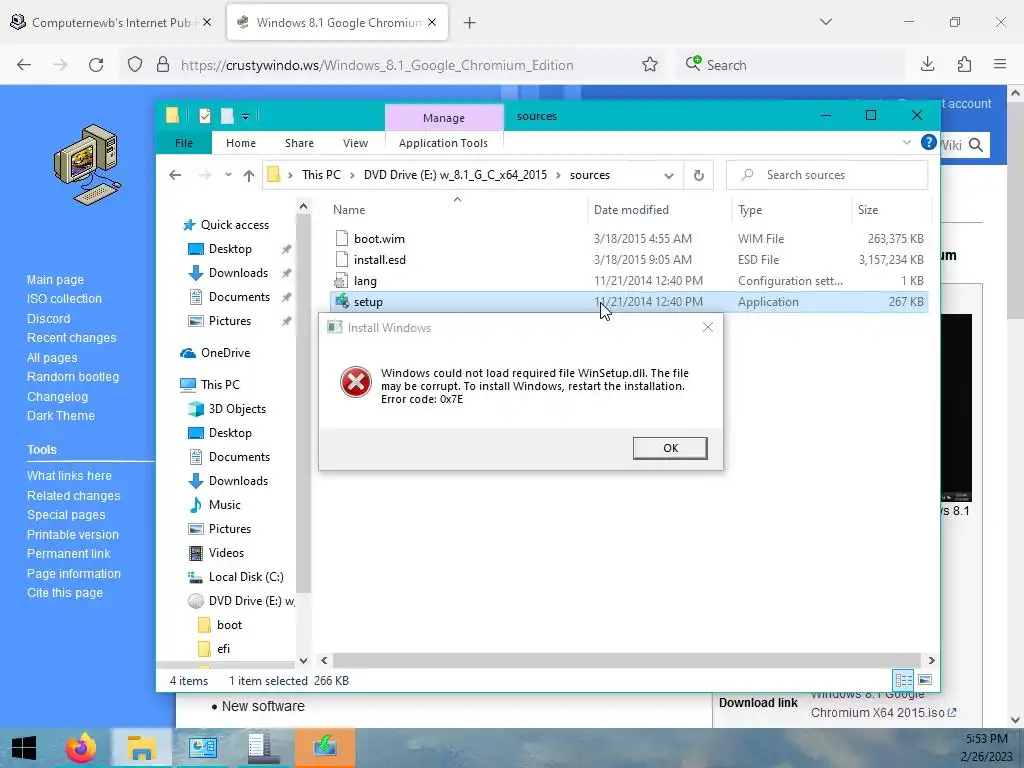Click DVD Drive (E:) breadcrumb segment
Viewport: 1024px width, 768px height.
point(455,175)
